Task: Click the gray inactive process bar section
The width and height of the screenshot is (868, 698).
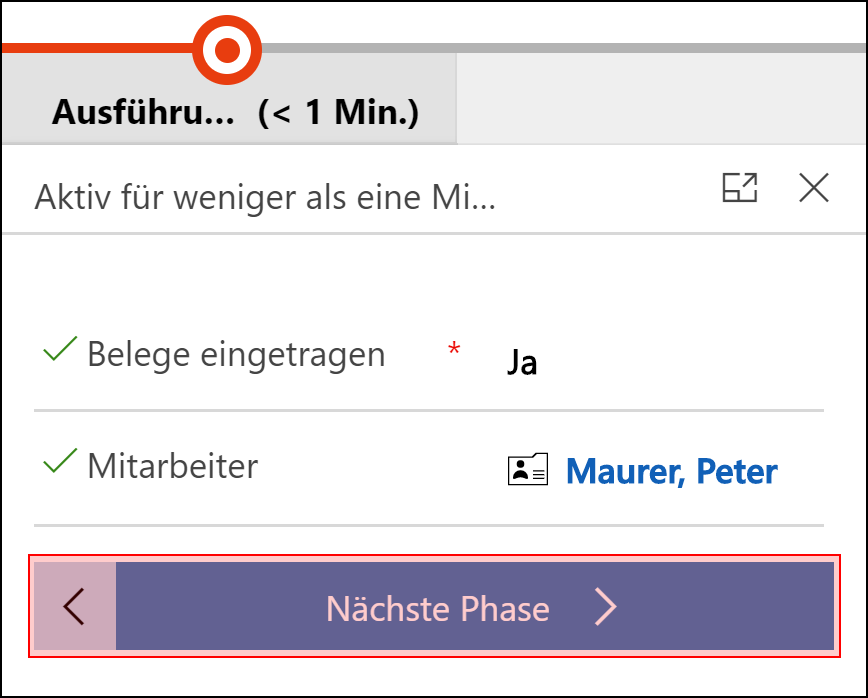Action: [564, 48]
